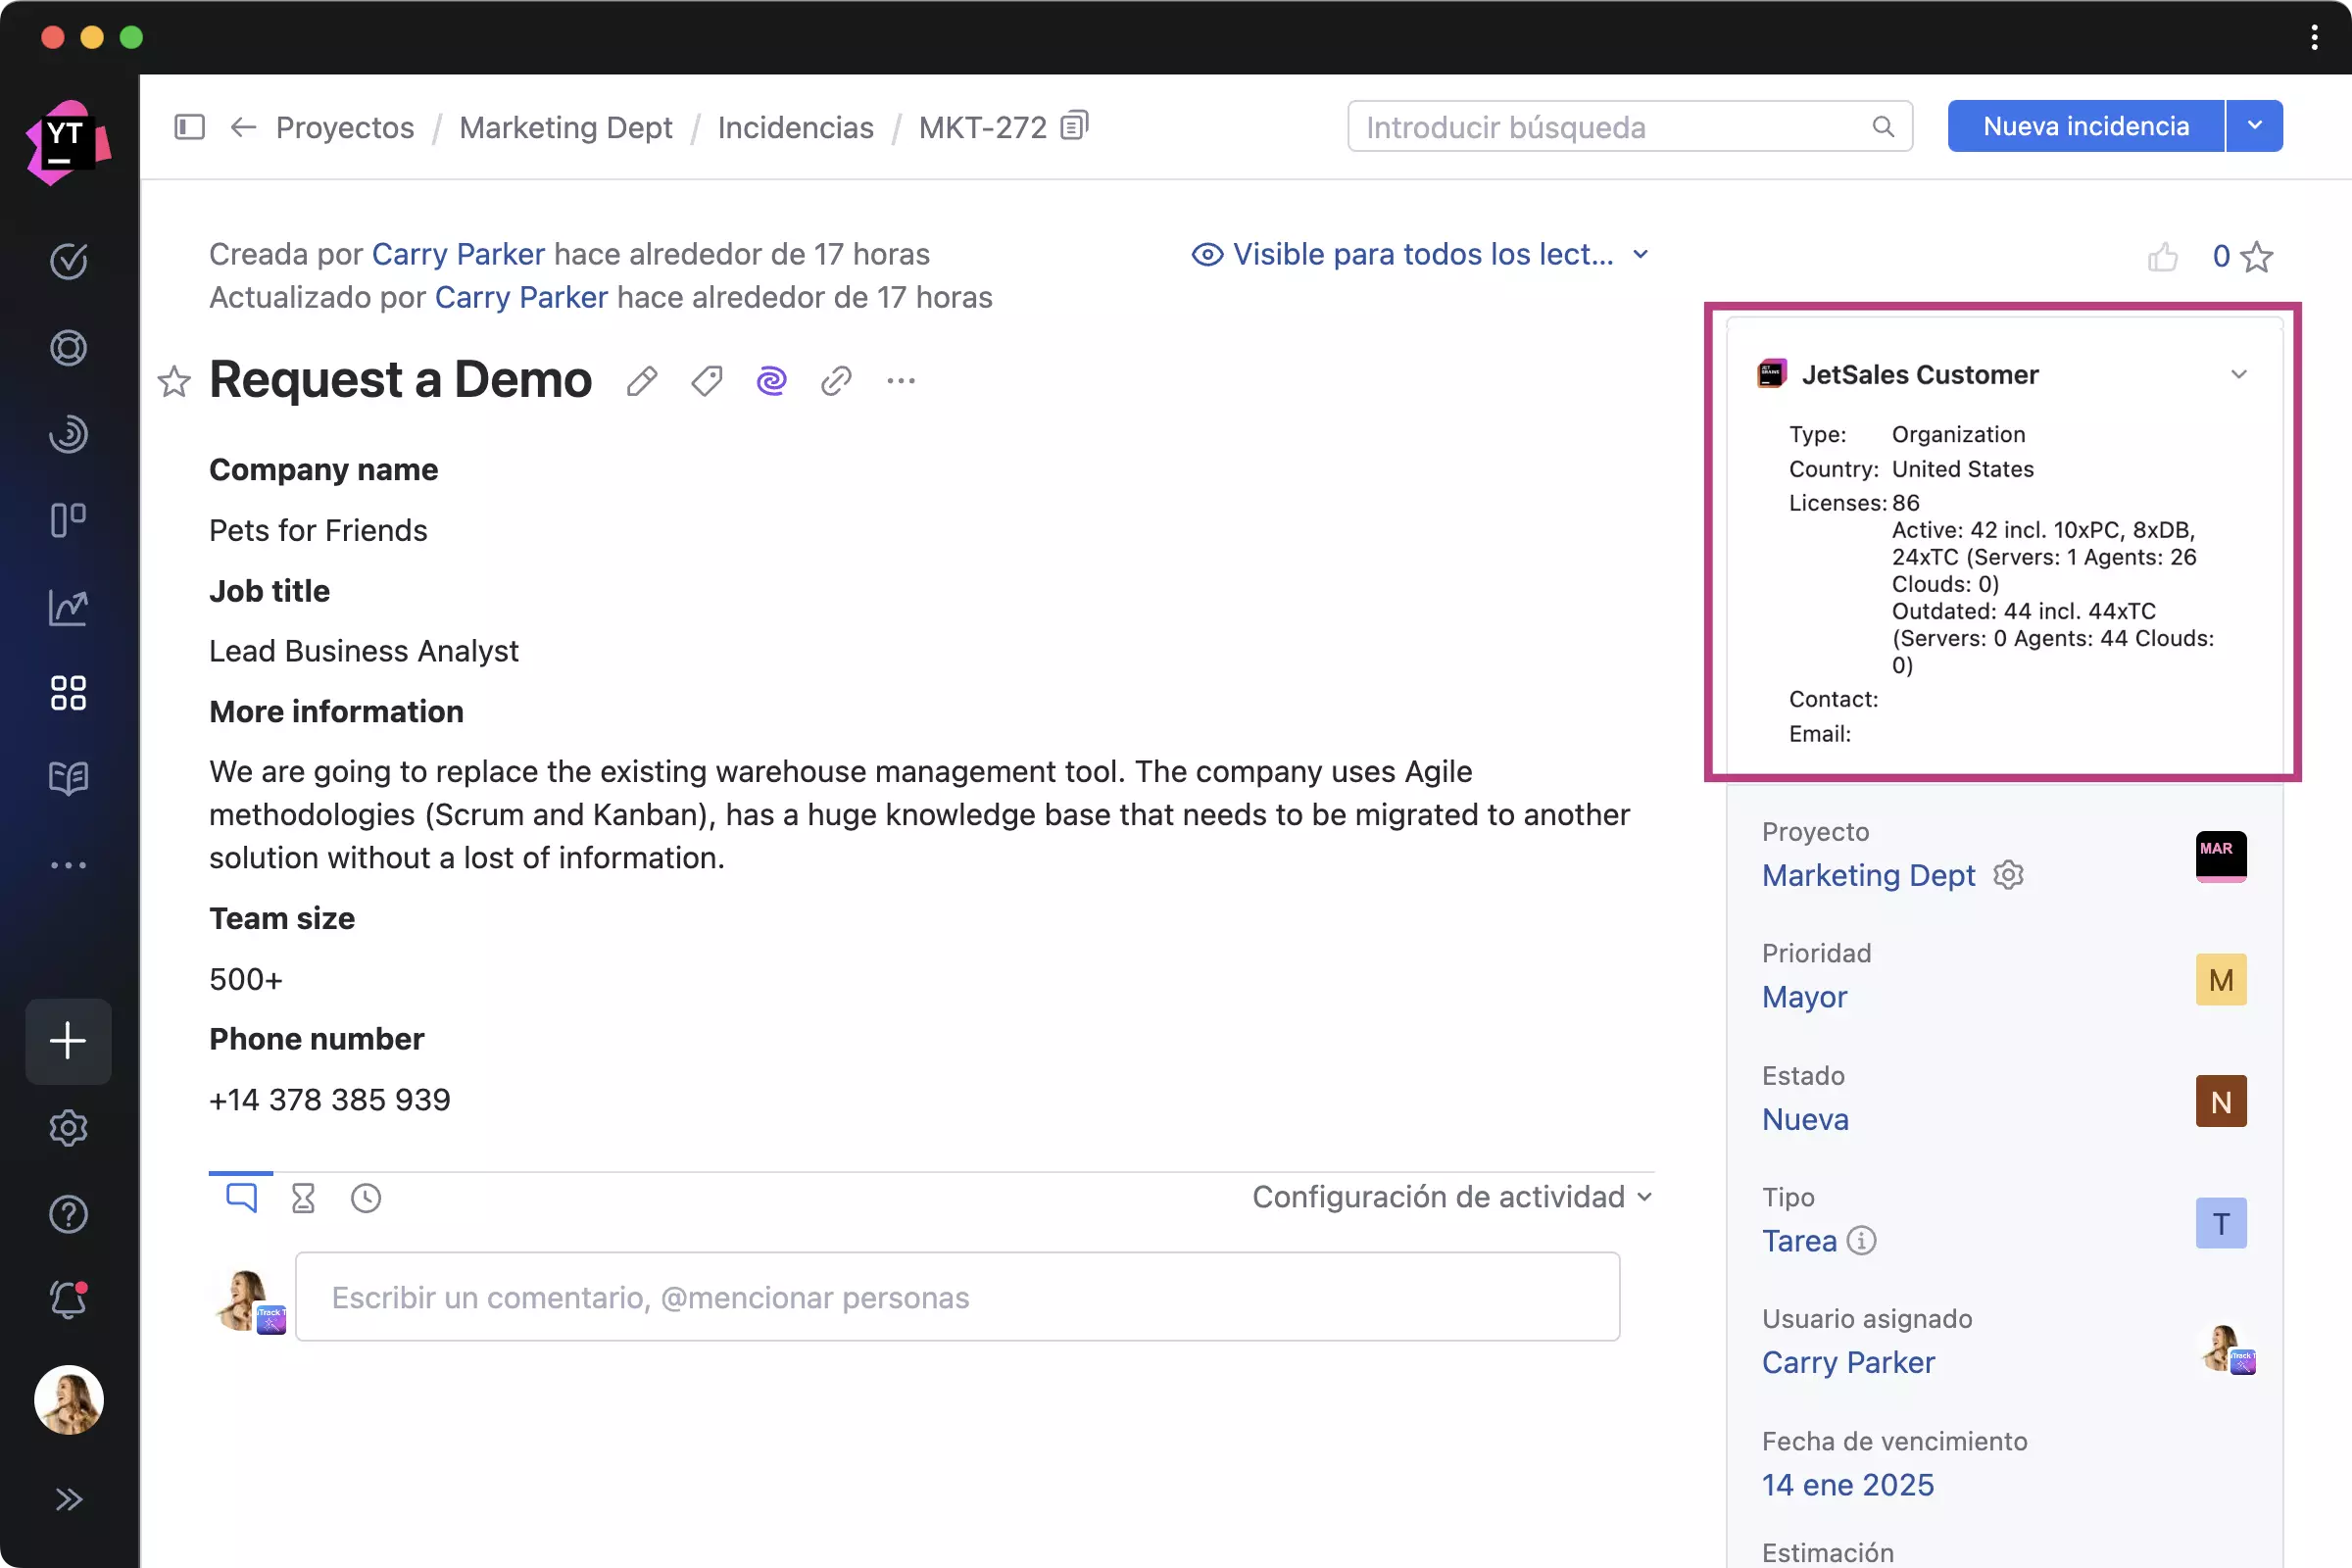Toggle the thumbs up vote button

click(2162, 257)
